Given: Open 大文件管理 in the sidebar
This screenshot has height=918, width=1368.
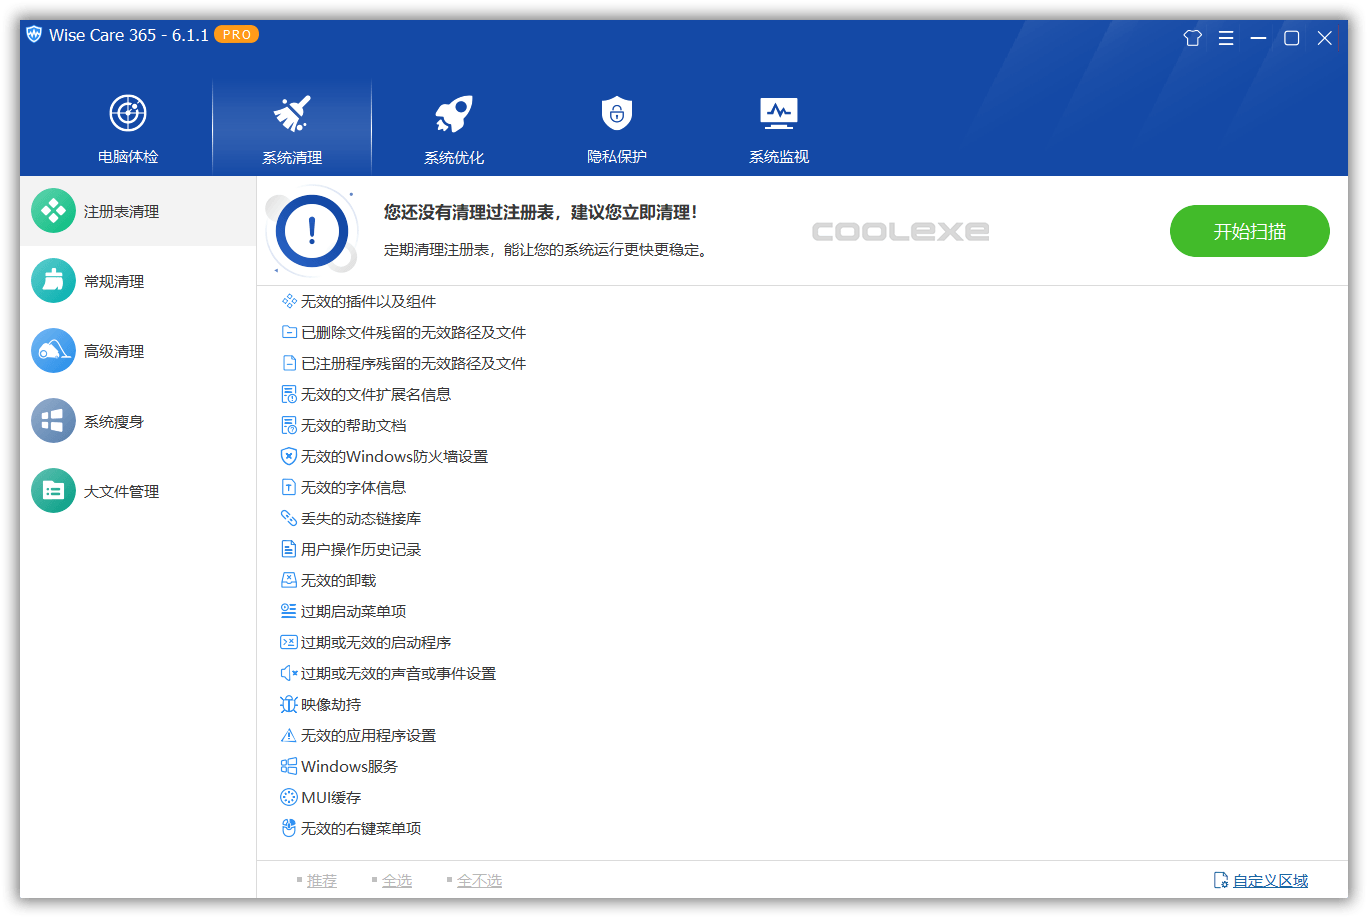Looking at the screenshot, I should pyautogui.click(x=138, y=491).
